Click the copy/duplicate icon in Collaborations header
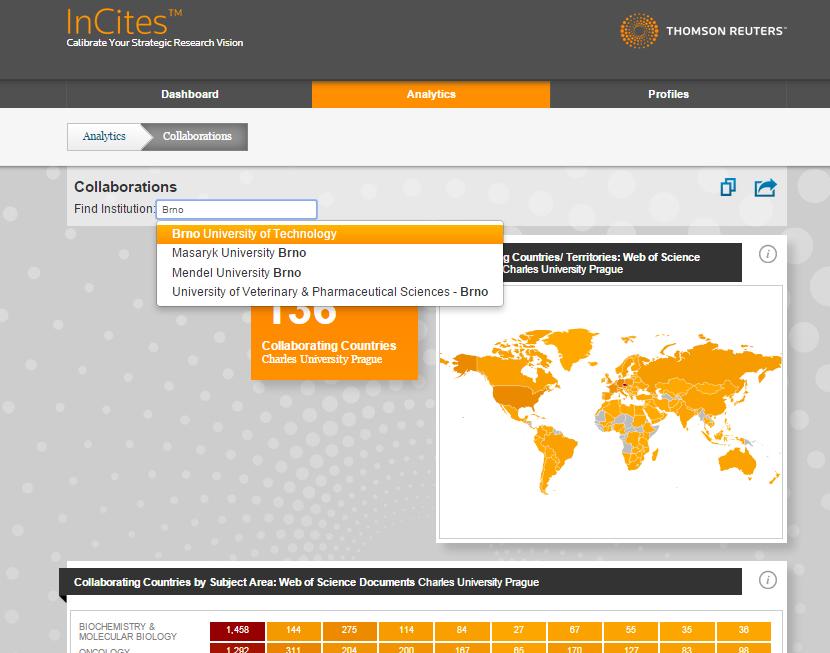Viewport: 830px width, 653px height. (728, 187)
